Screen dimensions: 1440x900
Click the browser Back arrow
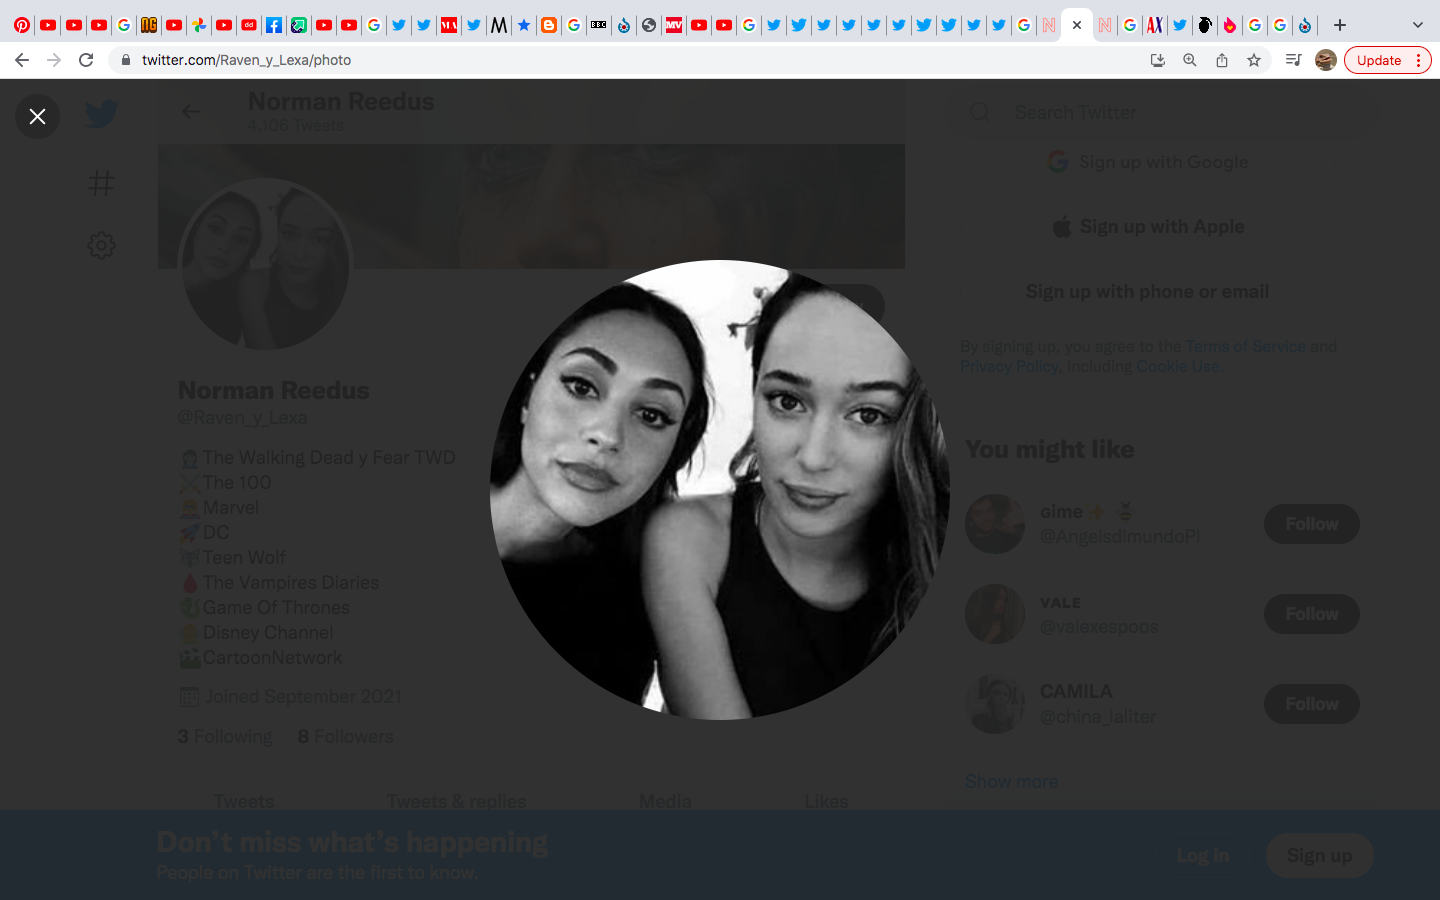[x=22, y=60]
